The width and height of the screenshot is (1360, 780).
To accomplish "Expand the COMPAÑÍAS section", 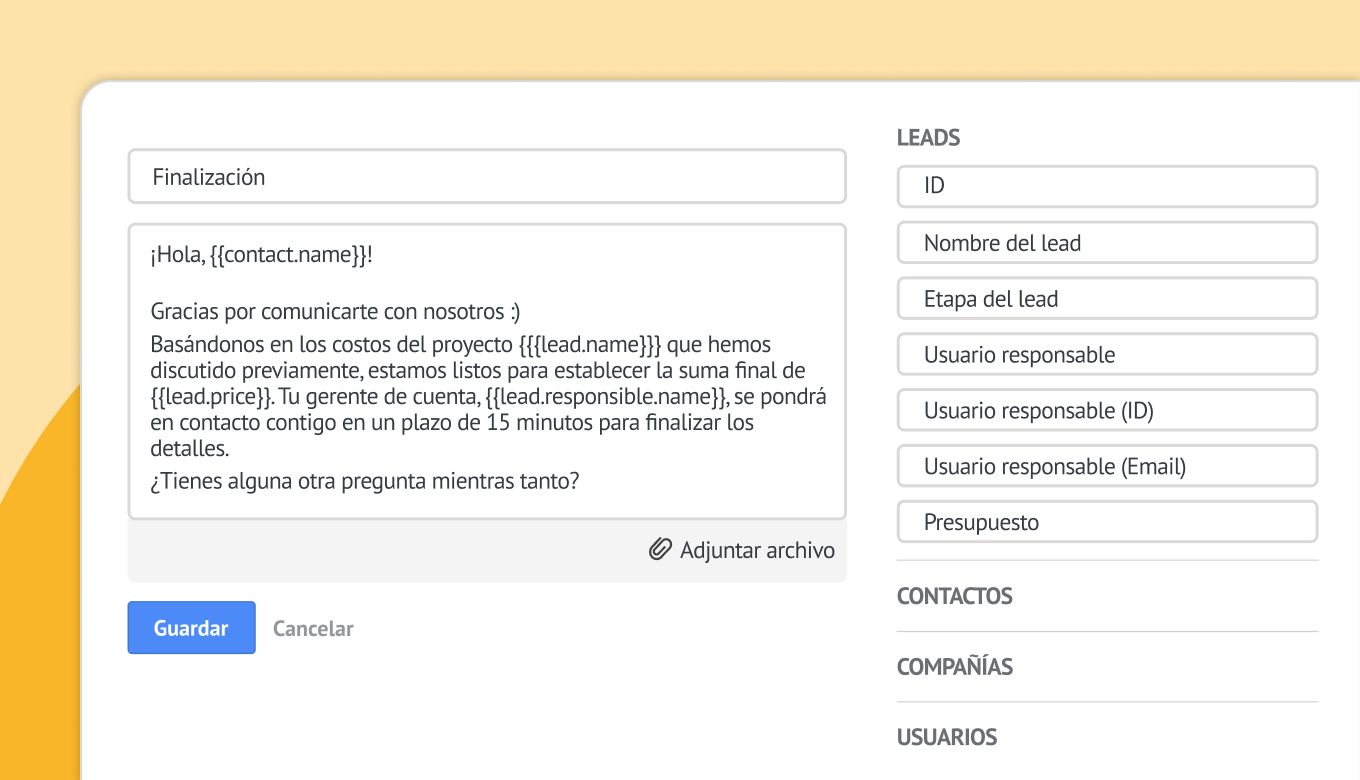I will coord(955,667).
